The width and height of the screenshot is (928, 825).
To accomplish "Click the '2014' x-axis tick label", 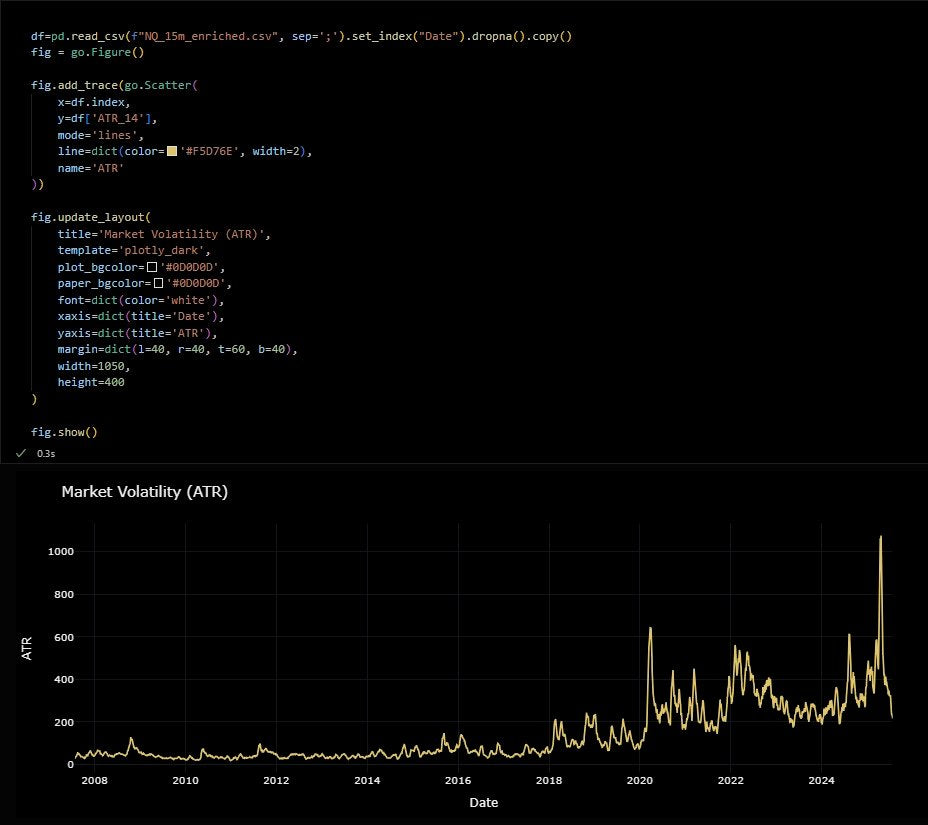I will click(367, 781).
